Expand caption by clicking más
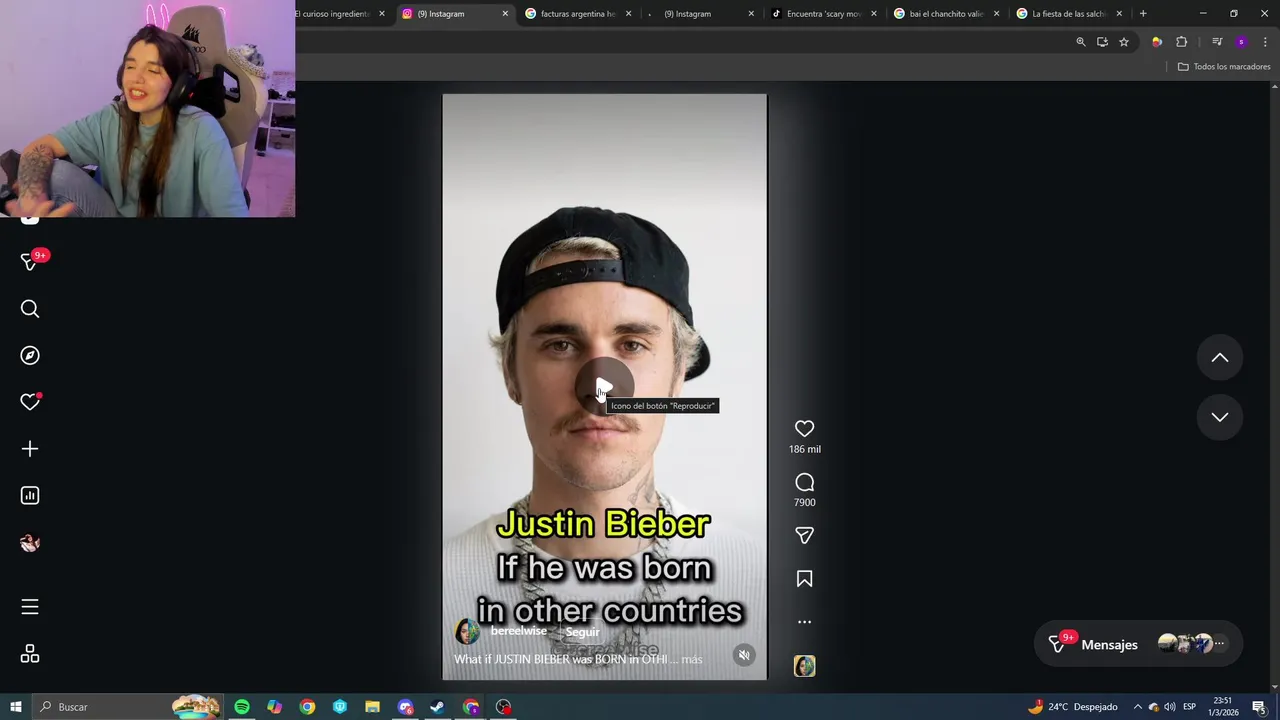 pos(691,659)
